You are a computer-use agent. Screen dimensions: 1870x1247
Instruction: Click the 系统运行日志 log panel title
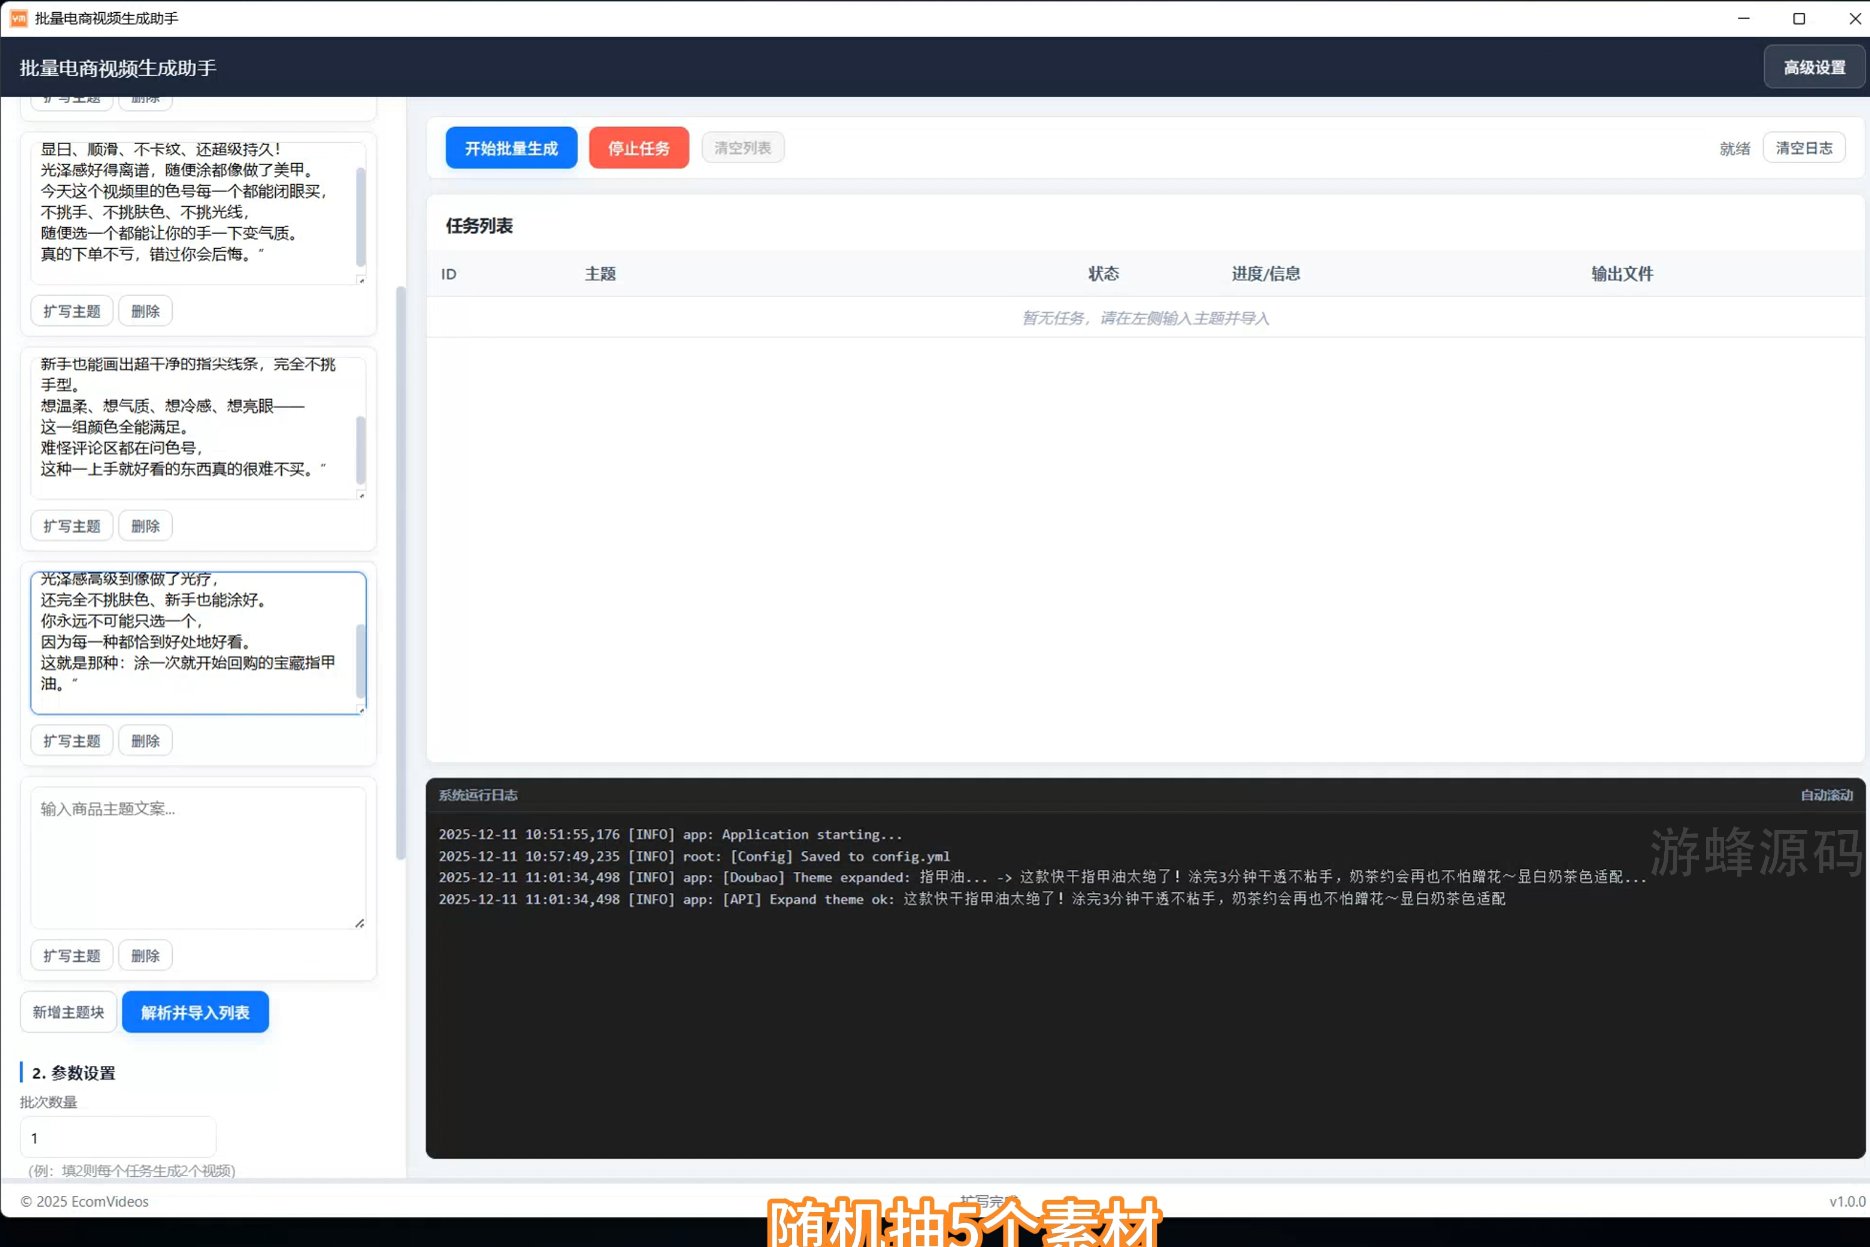click(478, 795)
